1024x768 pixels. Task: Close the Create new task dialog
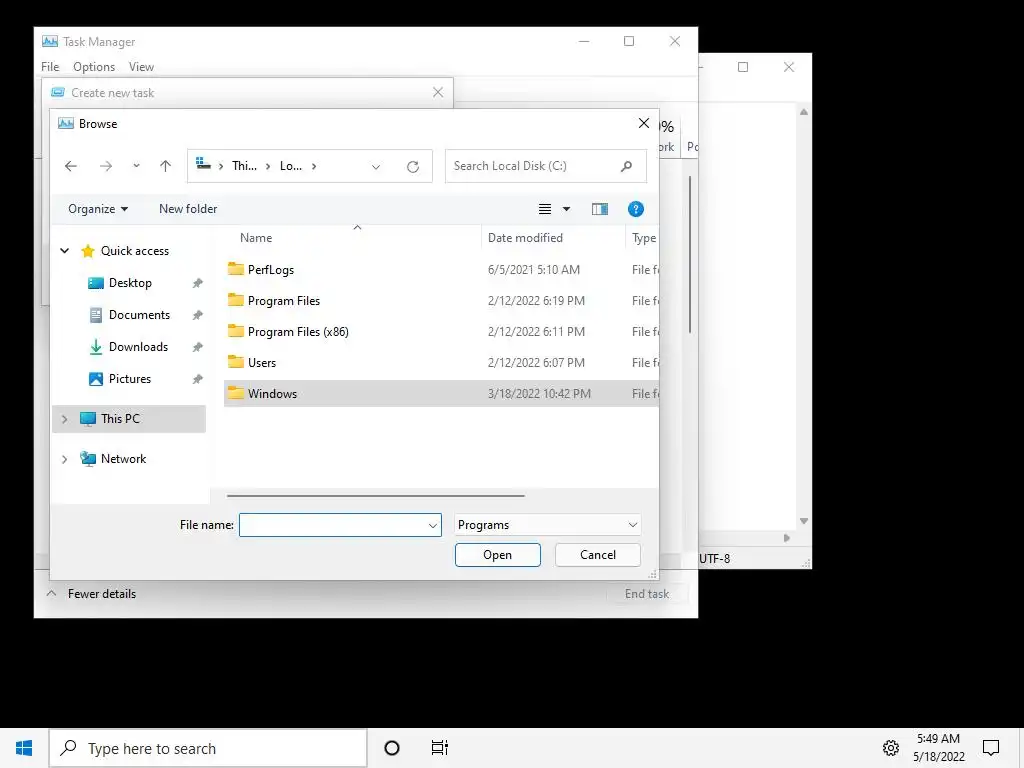click(x=438, y=93)
